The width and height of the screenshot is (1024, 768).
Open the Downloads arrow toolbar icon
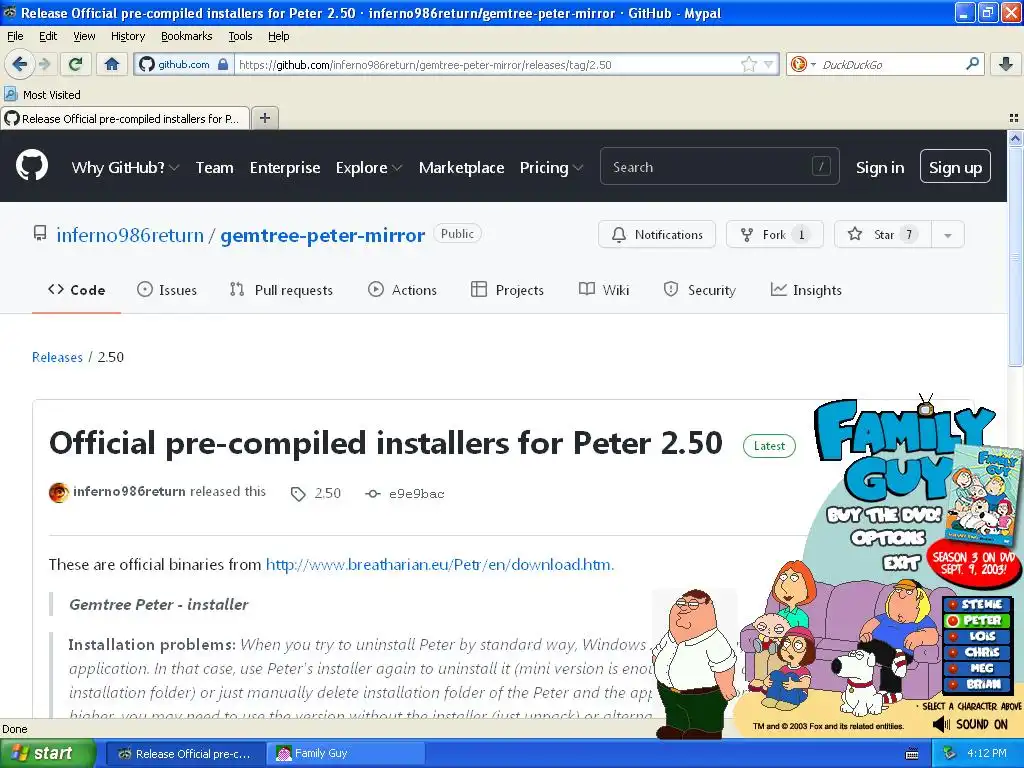(x=1006, y=64)
